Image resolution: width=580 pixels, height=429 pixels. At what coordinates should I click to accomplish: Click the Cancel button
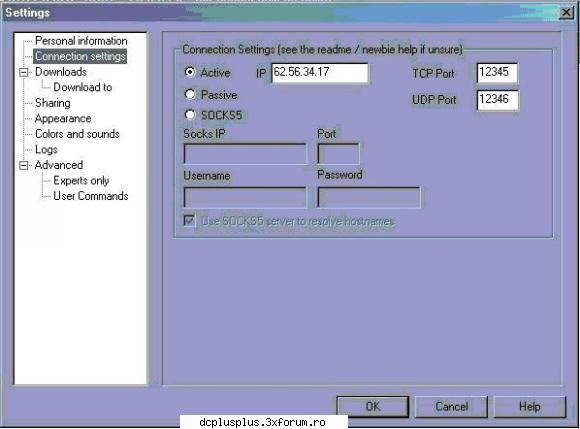coord(451,406)
